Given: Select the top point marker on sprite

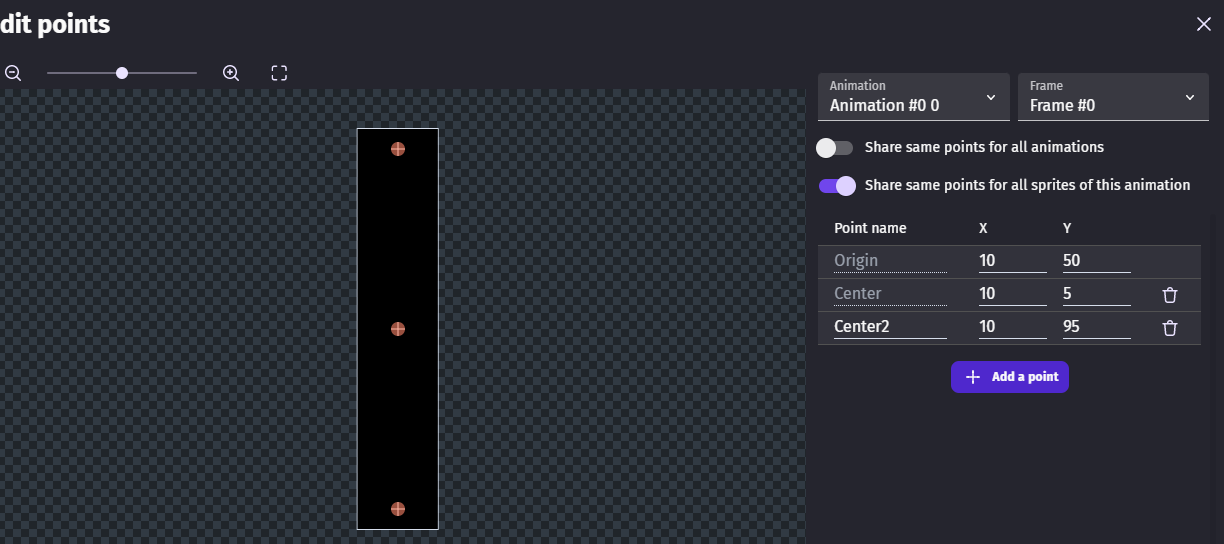Looking at the screenshot, I should click(398, 149).
